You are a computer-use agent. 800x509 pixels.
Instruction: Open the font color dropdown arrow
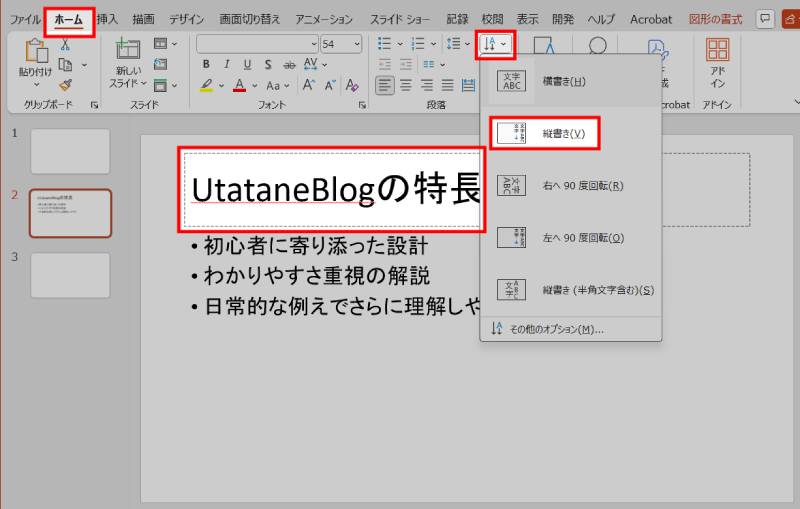(x=255, y=86)
